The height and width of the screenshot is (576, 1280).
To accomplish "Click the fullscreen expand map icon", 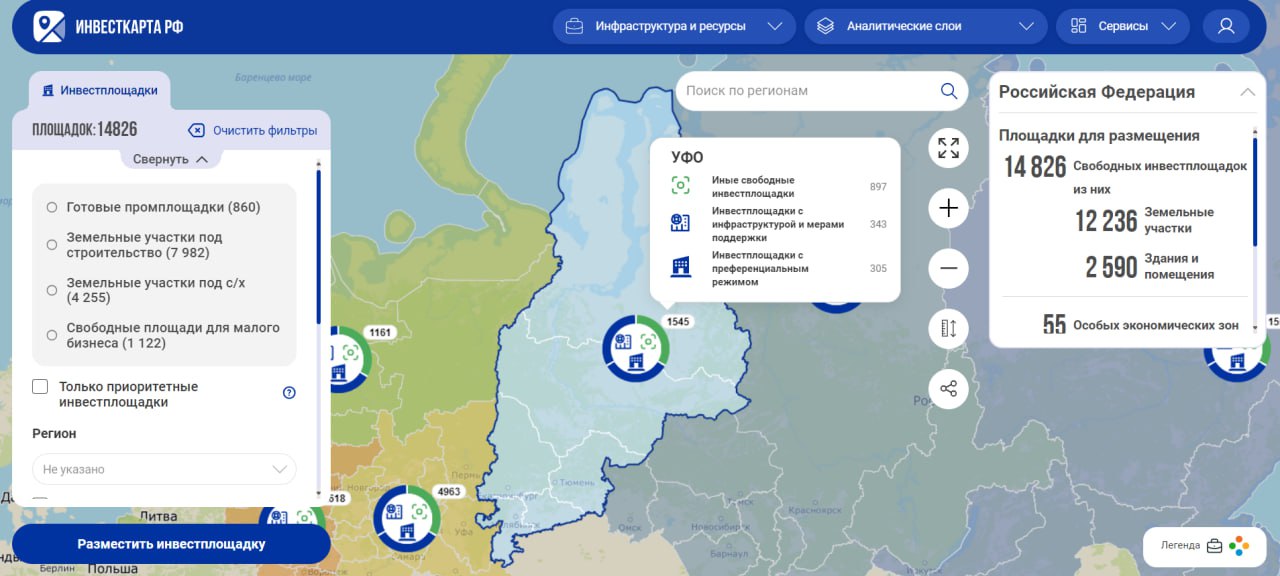I will pos(948,148).
